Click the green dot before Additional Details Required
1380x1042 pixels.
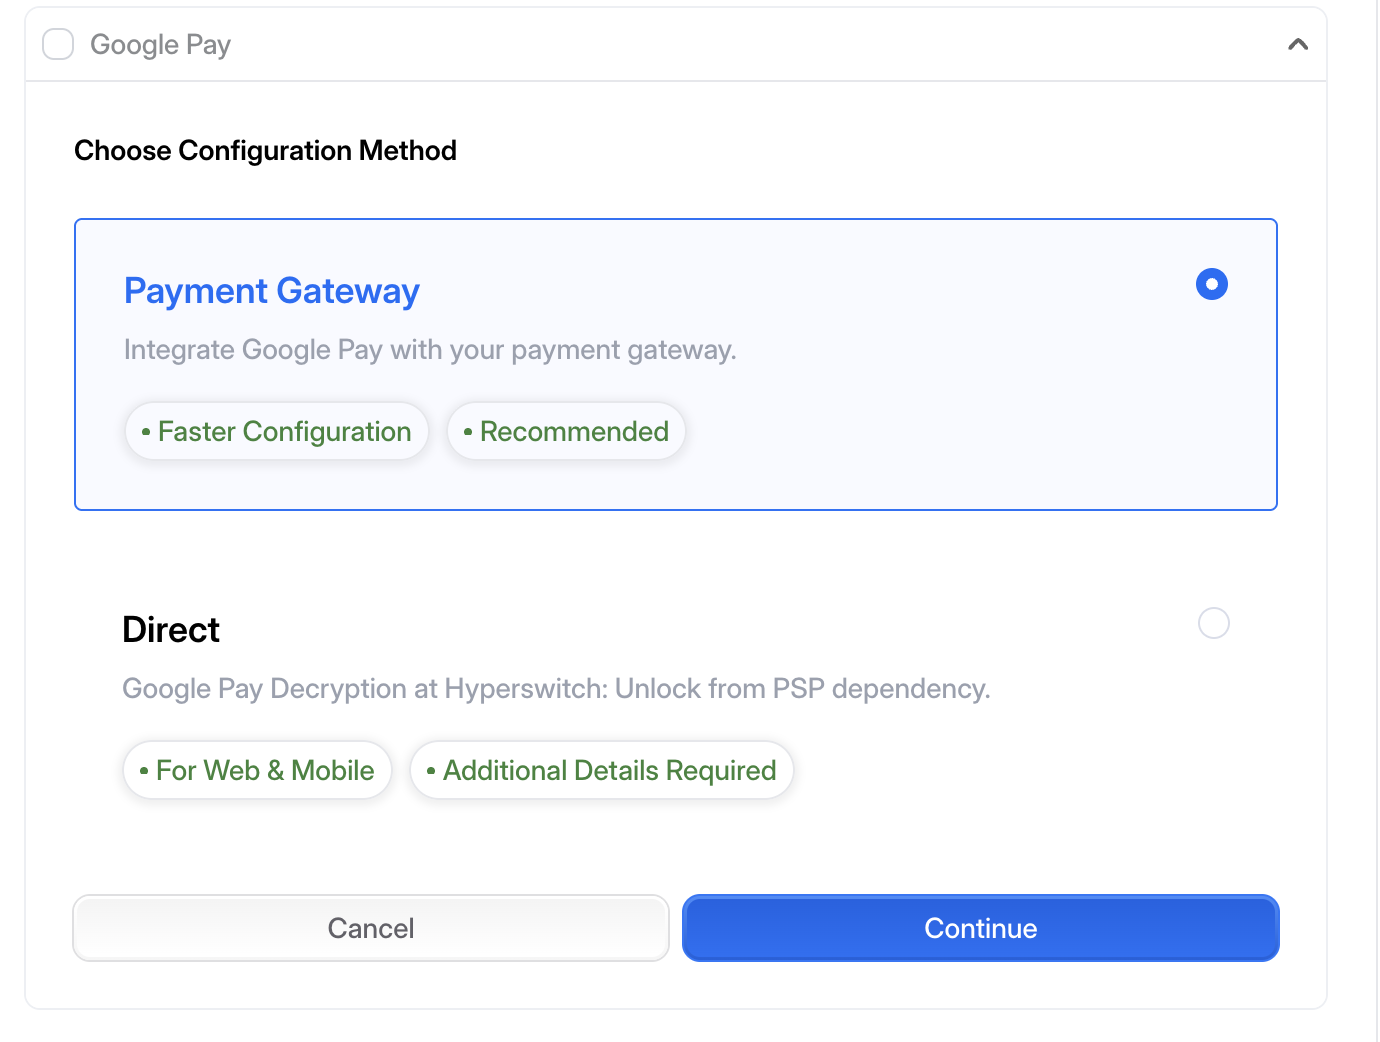431,771
